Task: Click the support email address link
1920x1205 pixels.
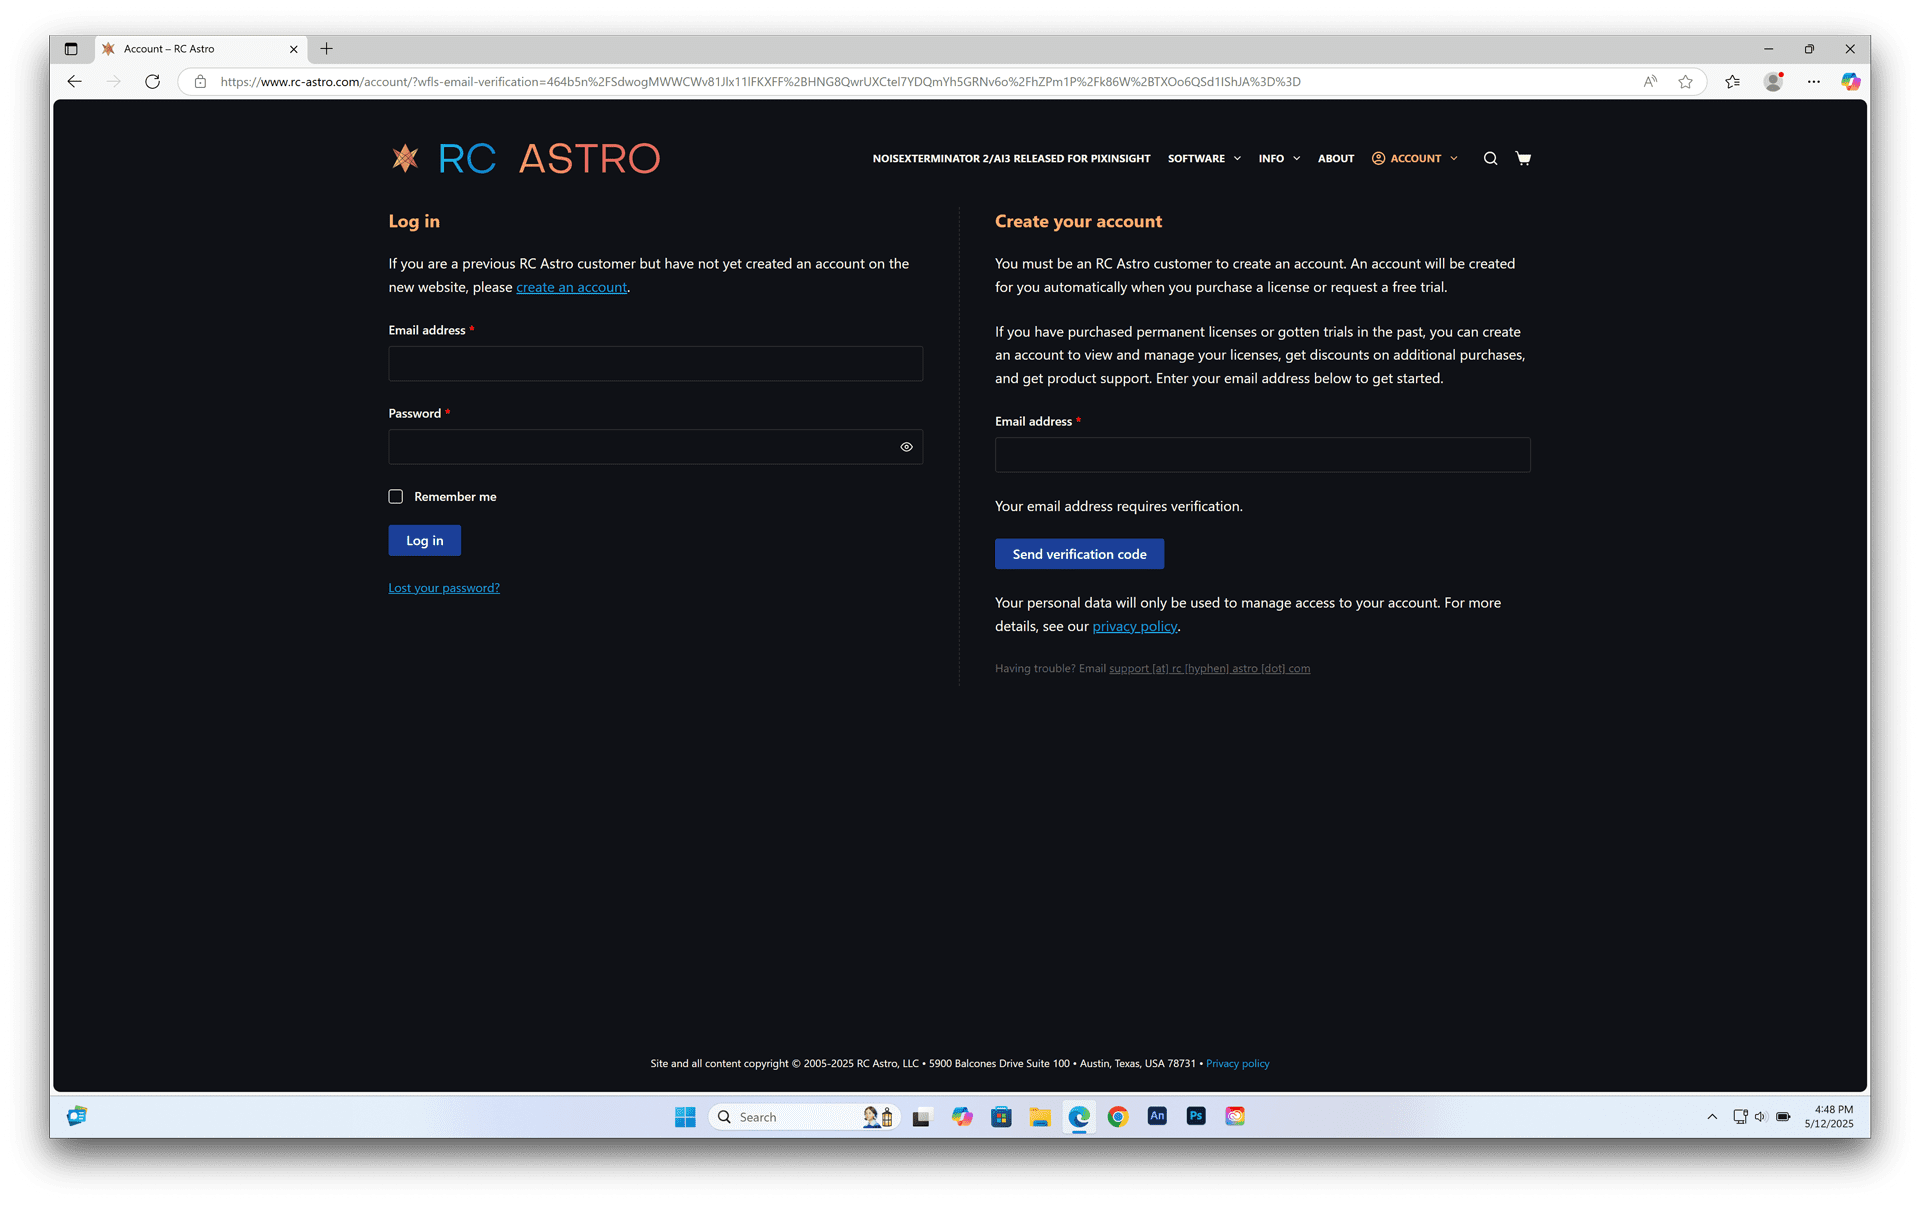Action: point(1209,669)
